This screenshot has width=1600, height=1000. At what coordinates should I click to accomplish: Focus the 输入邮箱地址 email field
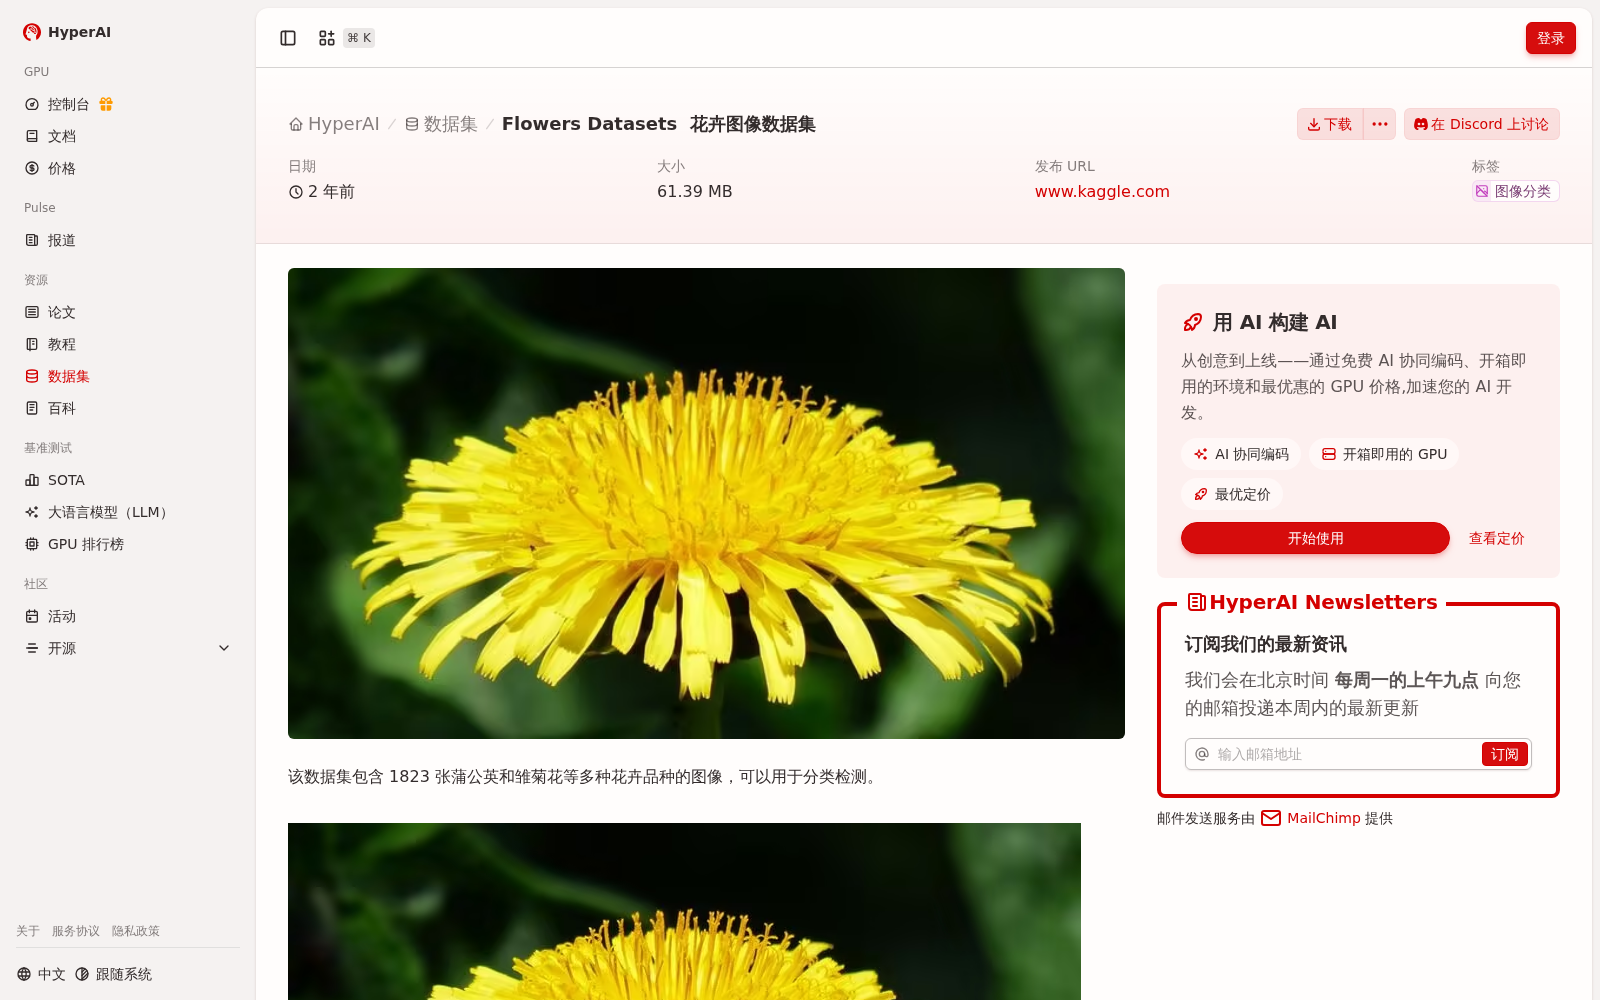pos(1345,754)
